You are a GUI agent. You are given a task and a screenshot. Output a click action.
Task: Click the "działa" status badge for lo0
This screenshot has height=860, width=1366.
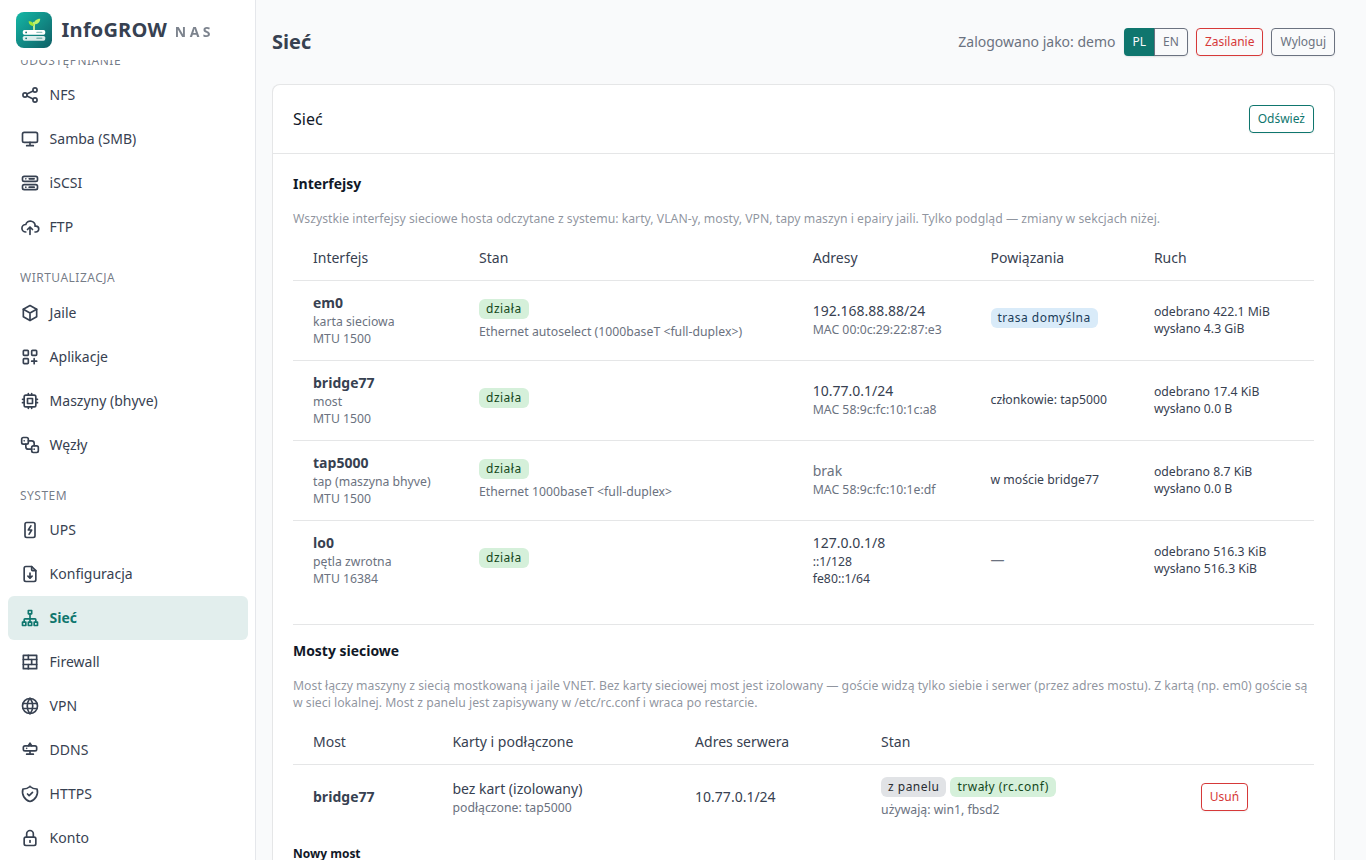click(504, 558)
